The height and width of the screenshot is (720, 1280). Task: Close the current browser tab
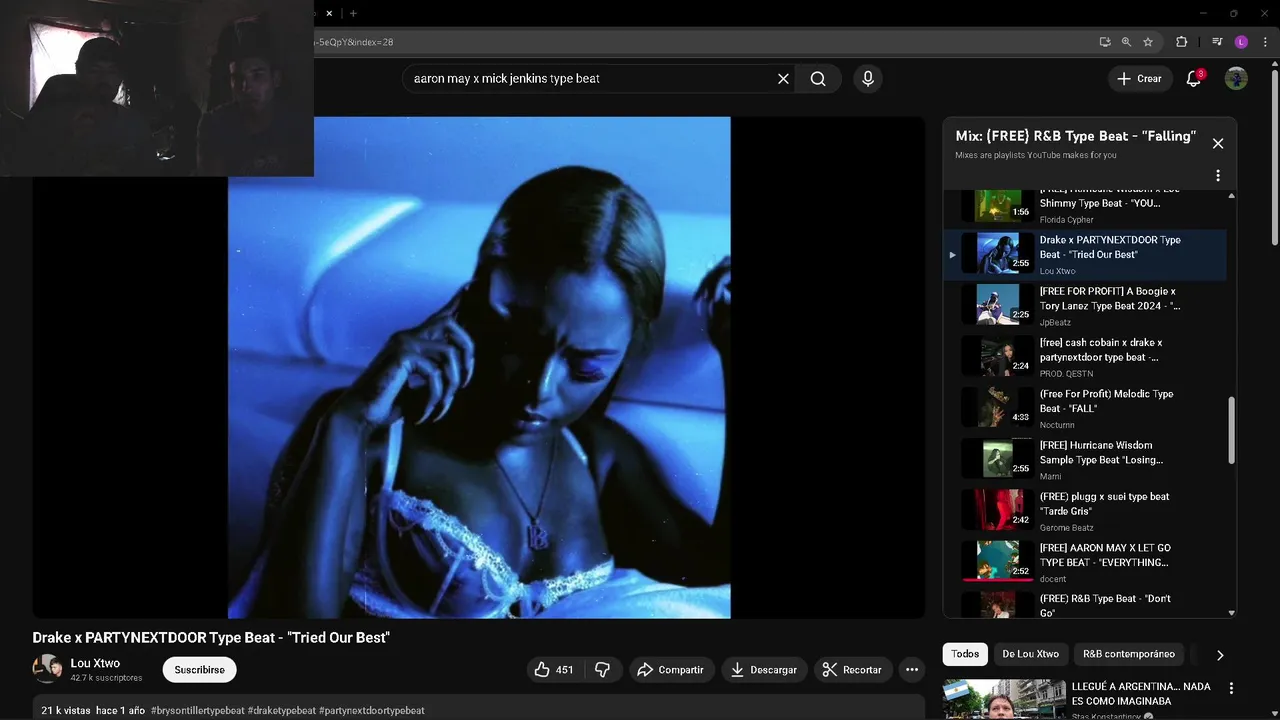330,13
